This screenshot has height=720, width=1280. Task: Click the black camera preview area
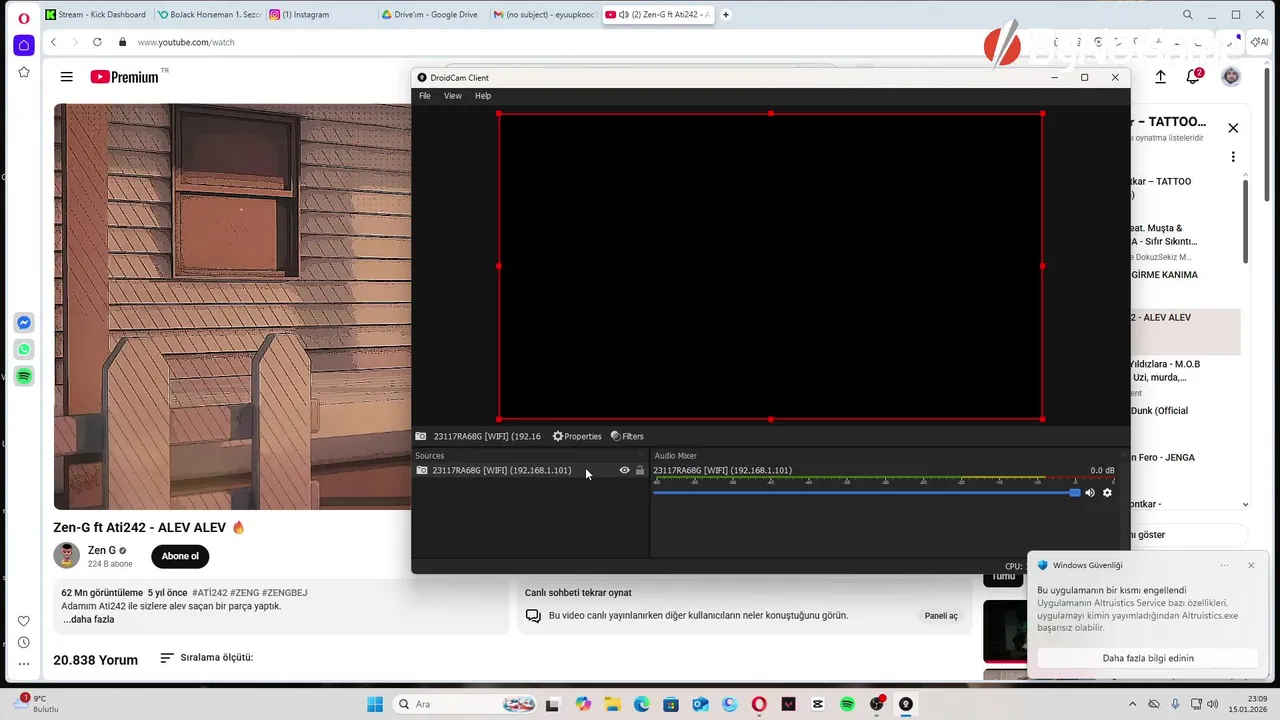tap(770, 266)
